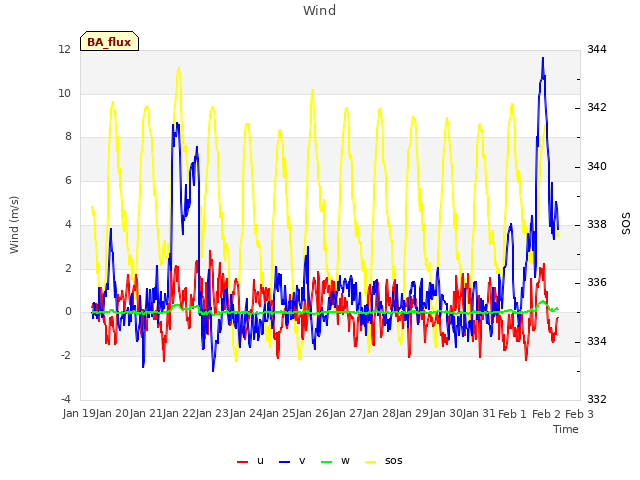
Task: Click the left axis value 0
Action: tap(68, 311)
